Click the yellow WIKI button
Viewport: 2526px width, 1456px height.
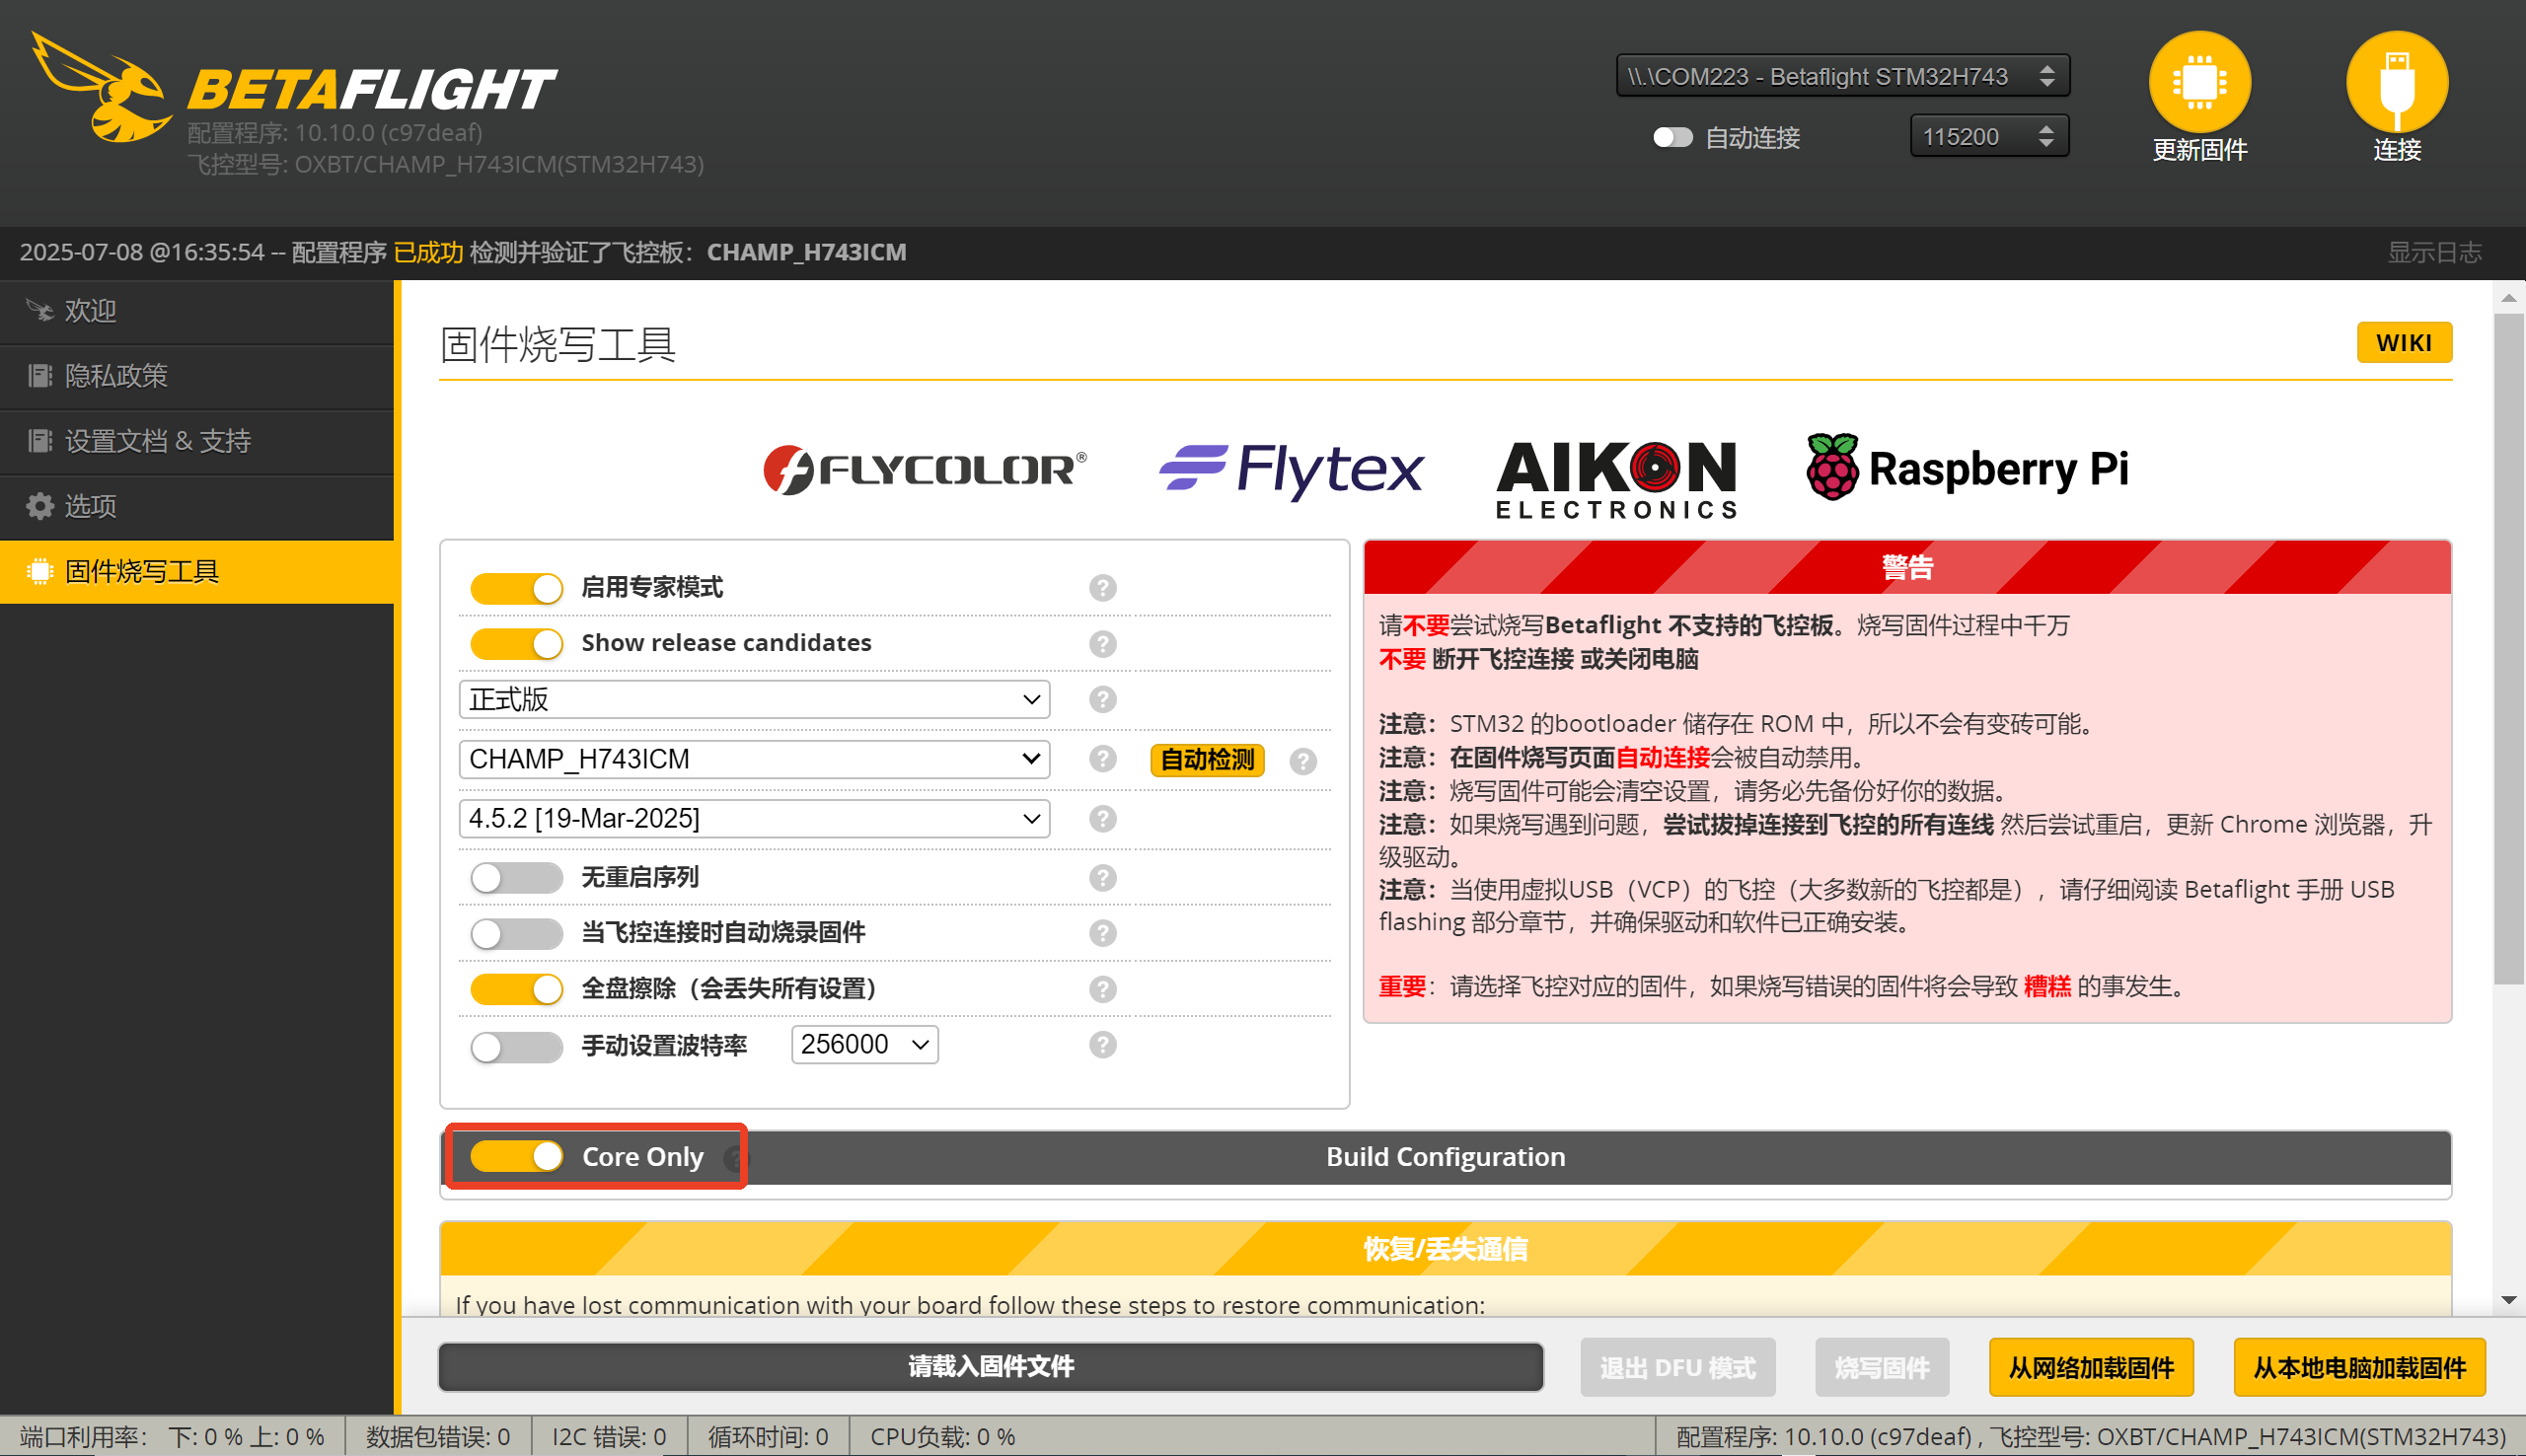click(x=2403, y=343)
